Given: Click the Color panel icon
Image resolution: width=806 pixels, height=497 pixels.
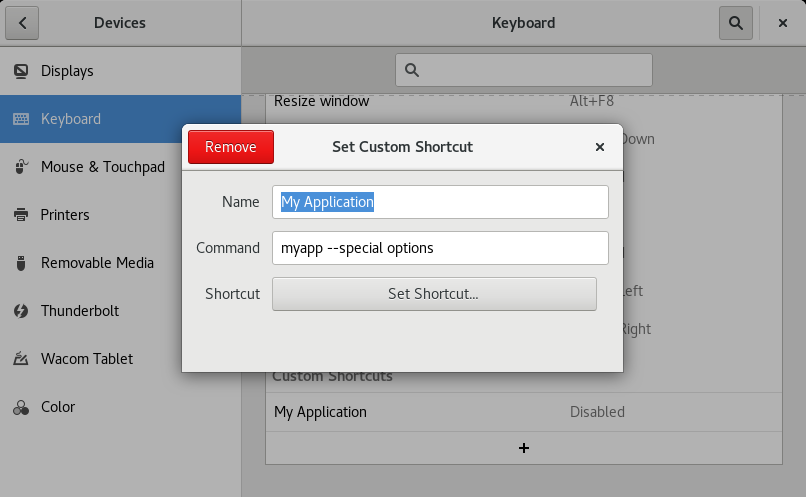Looking at the screenshot, I should pos(21,407).
